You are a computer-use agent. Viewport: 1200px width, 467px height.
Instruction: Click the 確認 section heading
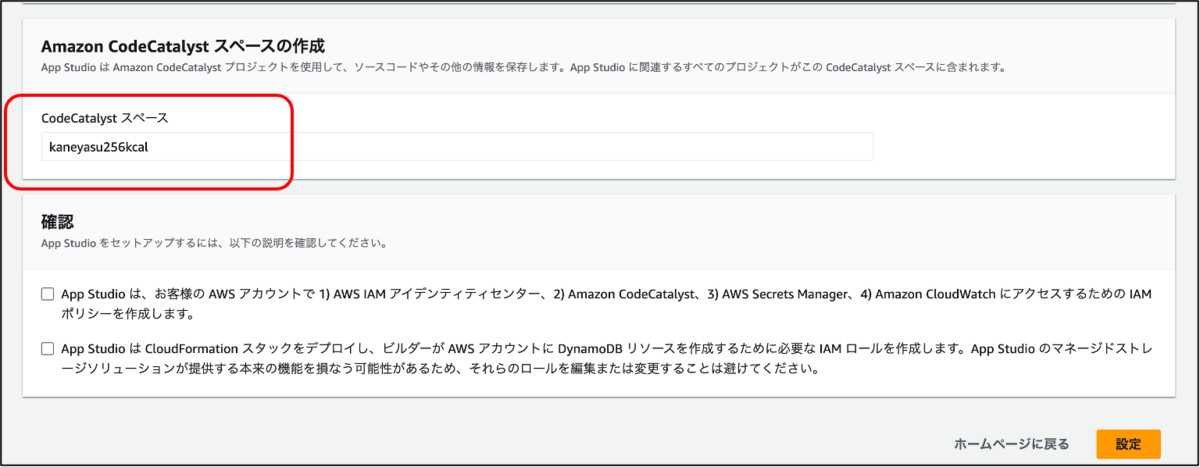point(58,221)
